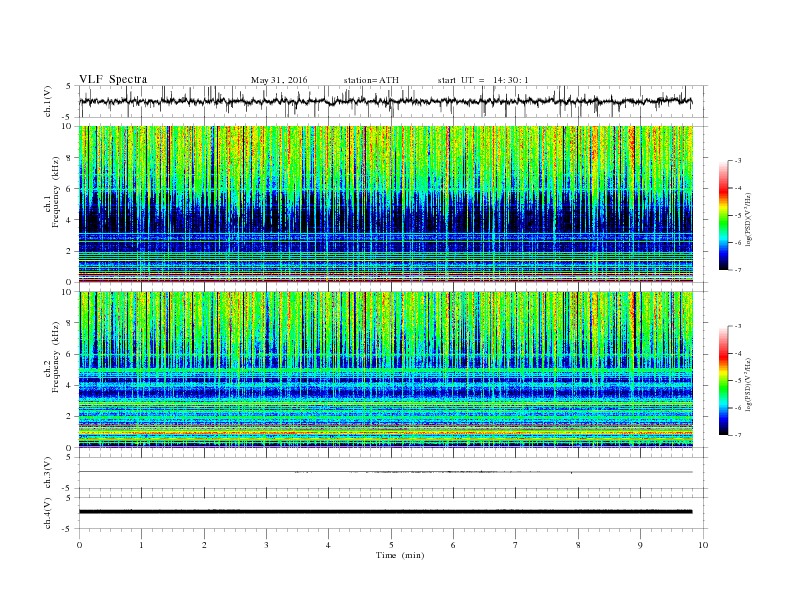The image size is (792, 612).
Task: Click the "start UT = 14:30: 1" text
Action: tap(483, 80)
